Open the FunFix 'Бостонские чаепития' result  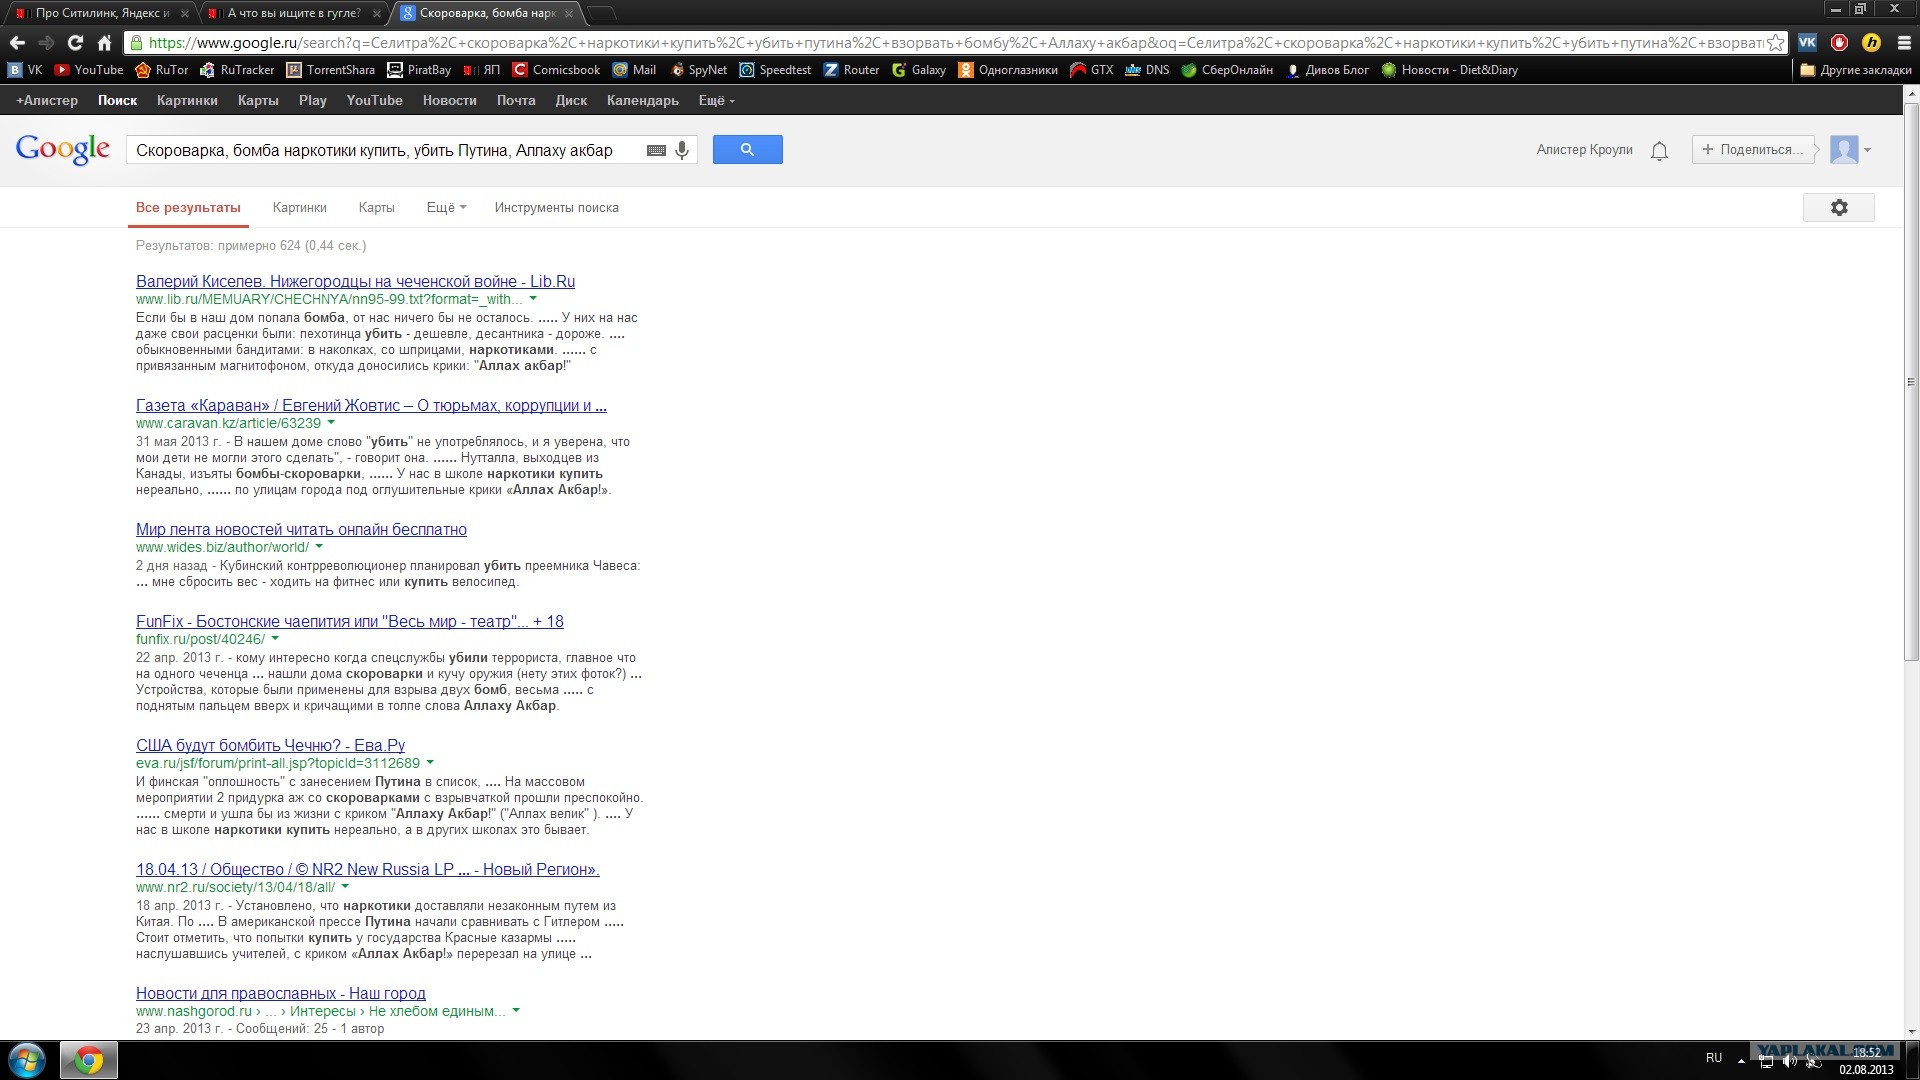(x=349, y=622)
